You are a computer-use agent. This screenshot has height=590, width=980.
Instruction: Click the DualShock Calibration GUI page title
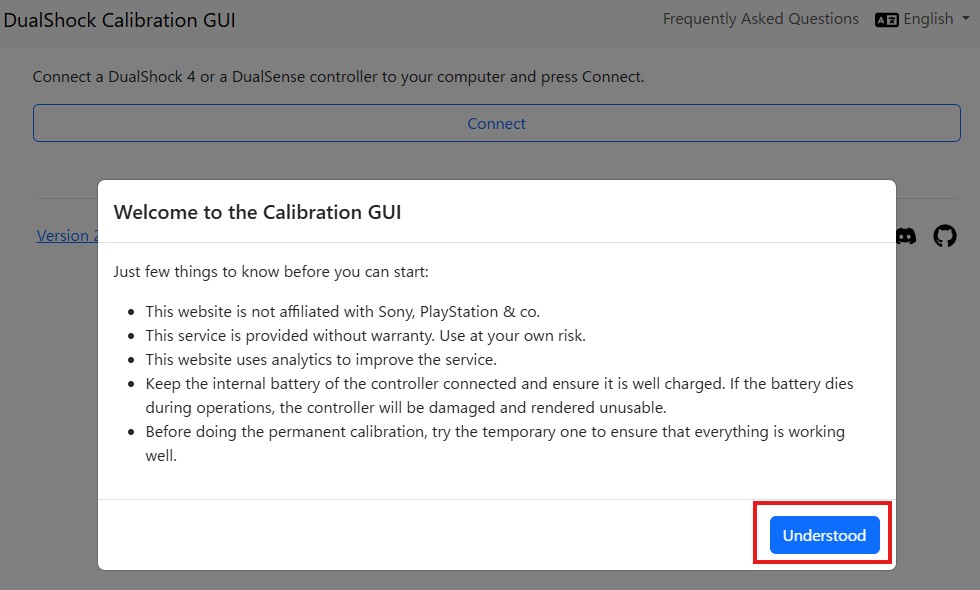[x=120, y=20]
